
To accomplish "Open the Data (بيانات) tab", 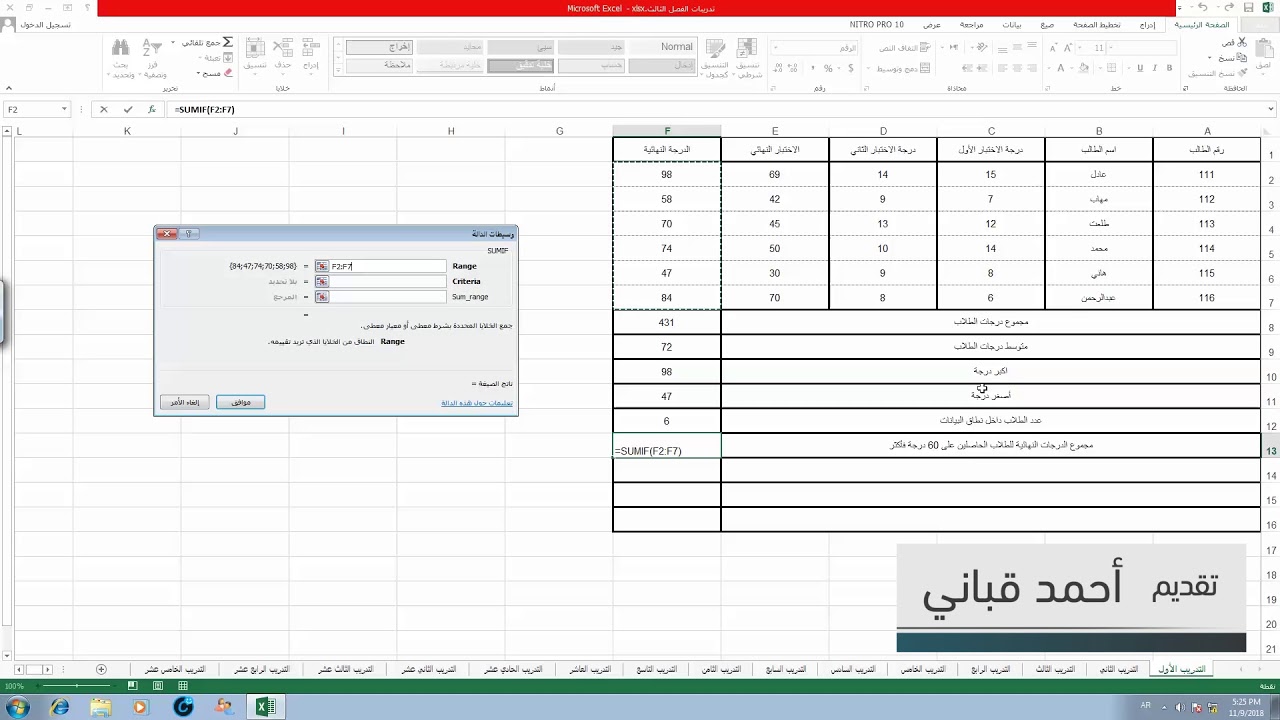I will 1012,24.
